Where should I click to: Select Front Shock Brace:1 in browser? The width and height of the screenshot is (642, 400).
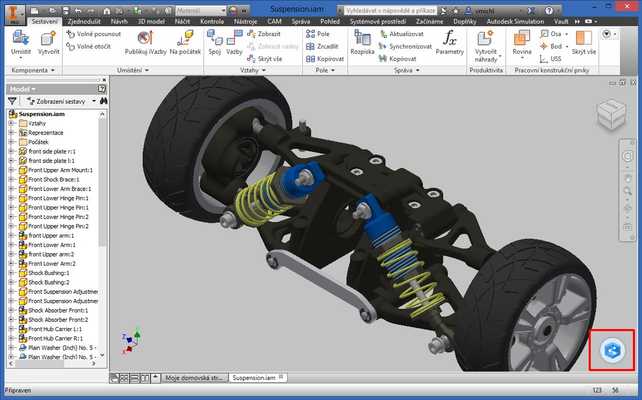click(x=54, y=179)
